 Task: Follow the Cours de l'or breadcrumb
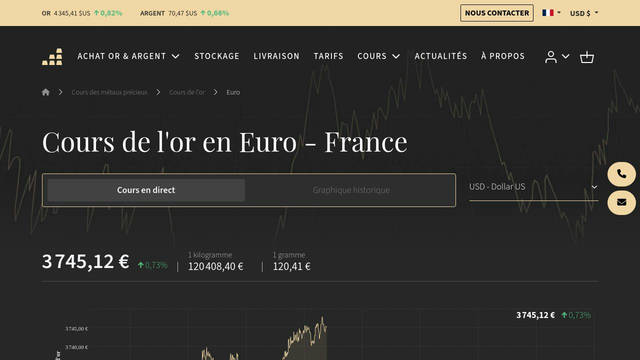point(187,92)
